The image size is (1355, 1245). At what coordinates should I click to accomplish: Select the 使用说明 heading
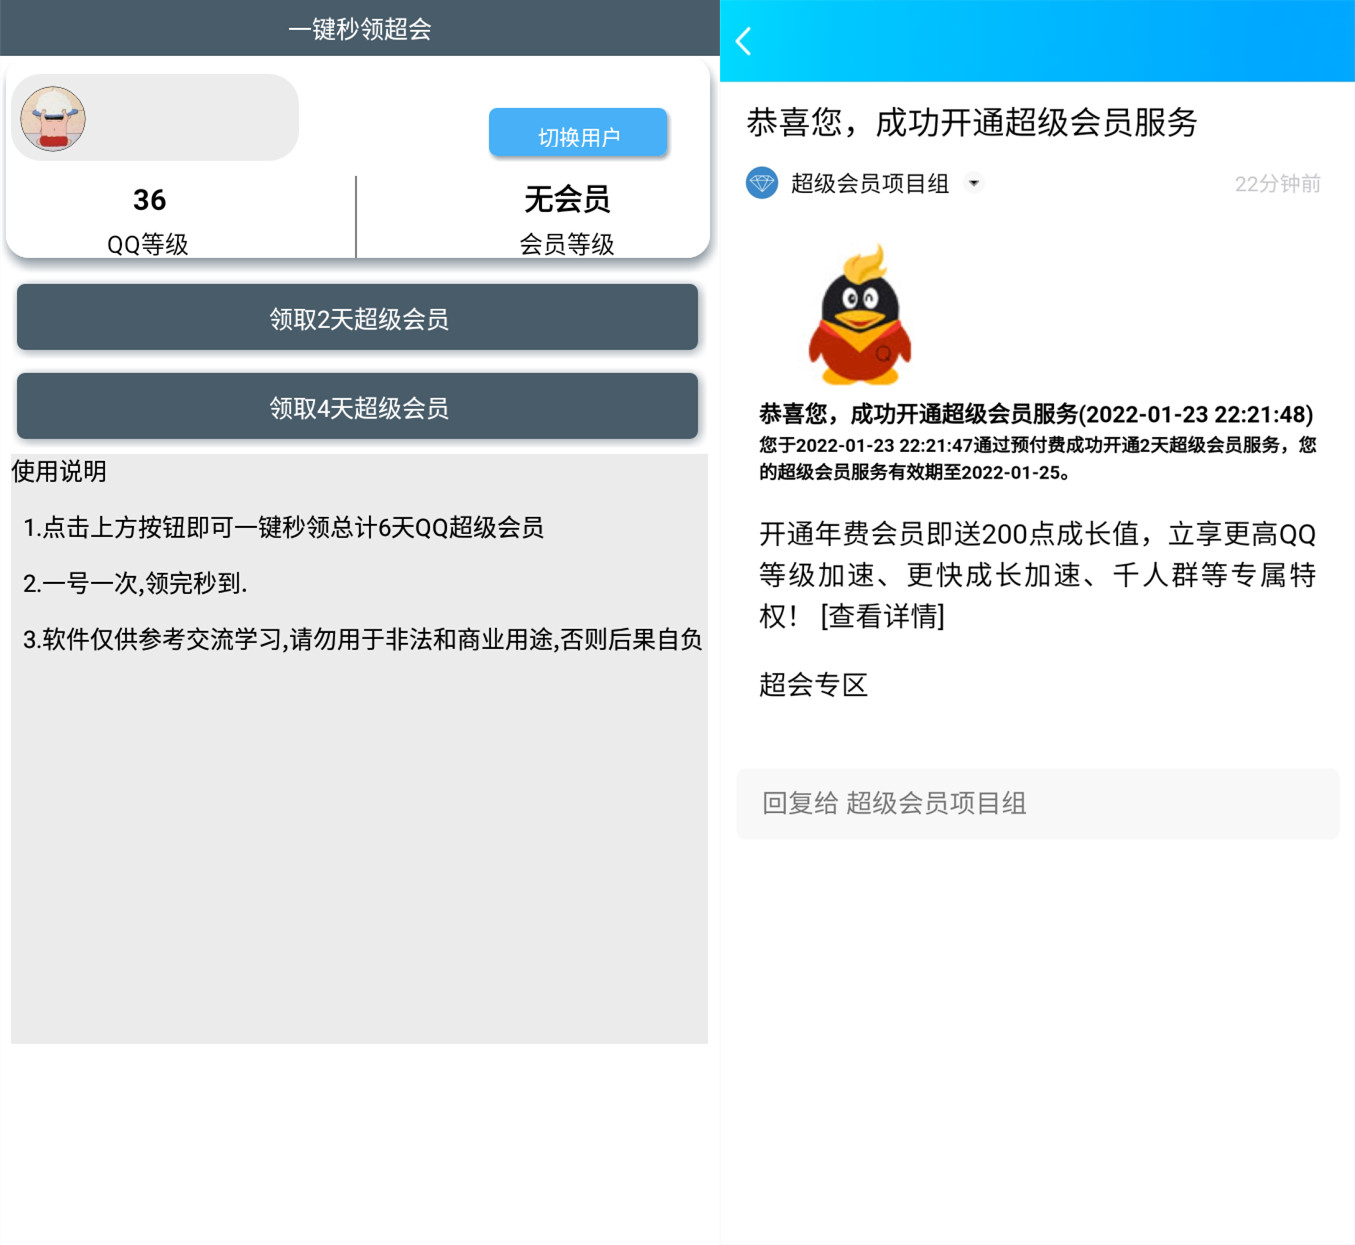point(59,472)
